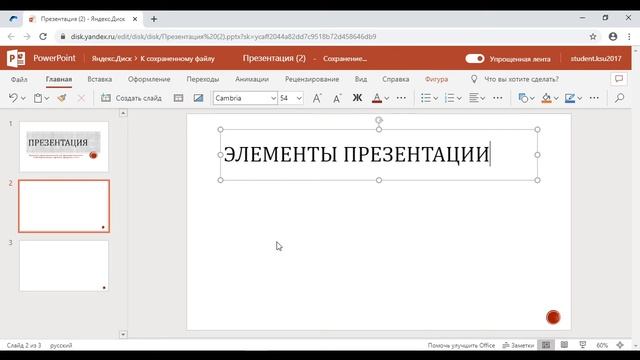Open the text alignment icon
Viewport: 640px width, 360px height.
[473, 98]
